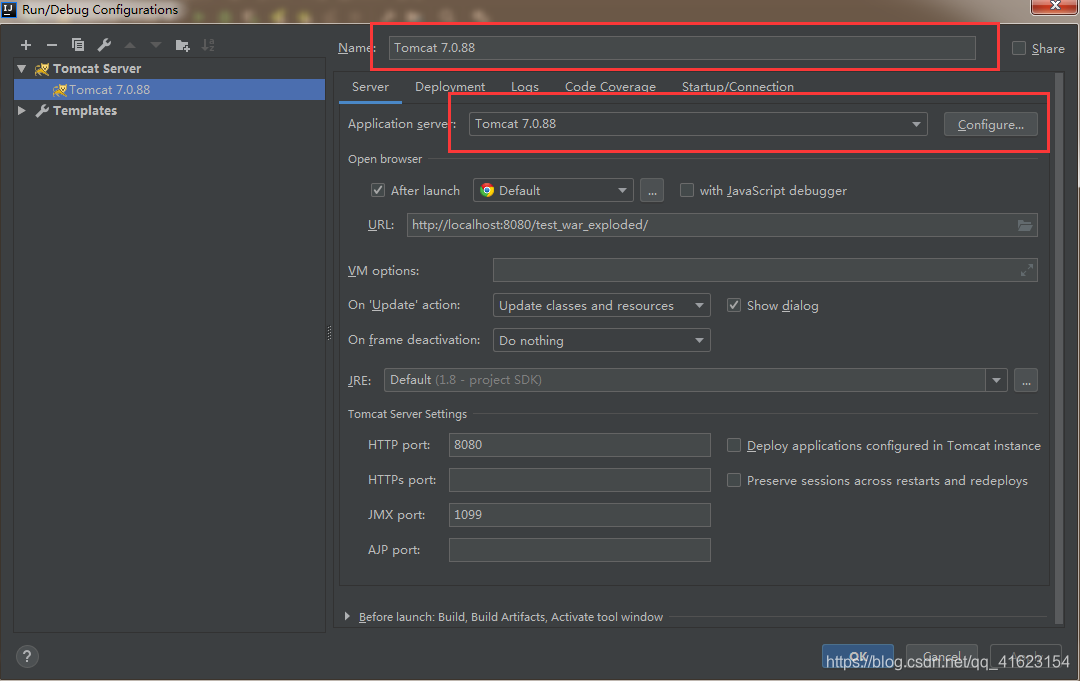Expand VM options field with arrows icon
The height and width of the screenshot is (681, 1080).
[1026, 271]
